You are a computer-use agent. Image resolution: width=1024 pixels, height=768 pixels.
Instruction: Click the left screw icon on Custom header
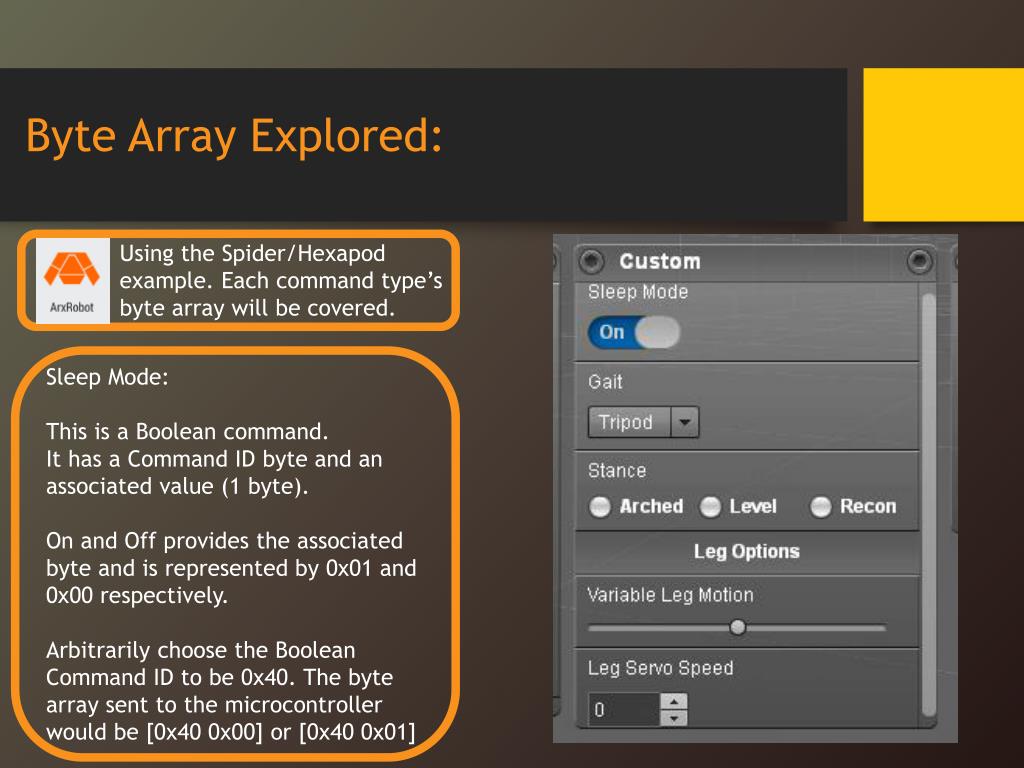pyautogui.click(x=592, y=261)
